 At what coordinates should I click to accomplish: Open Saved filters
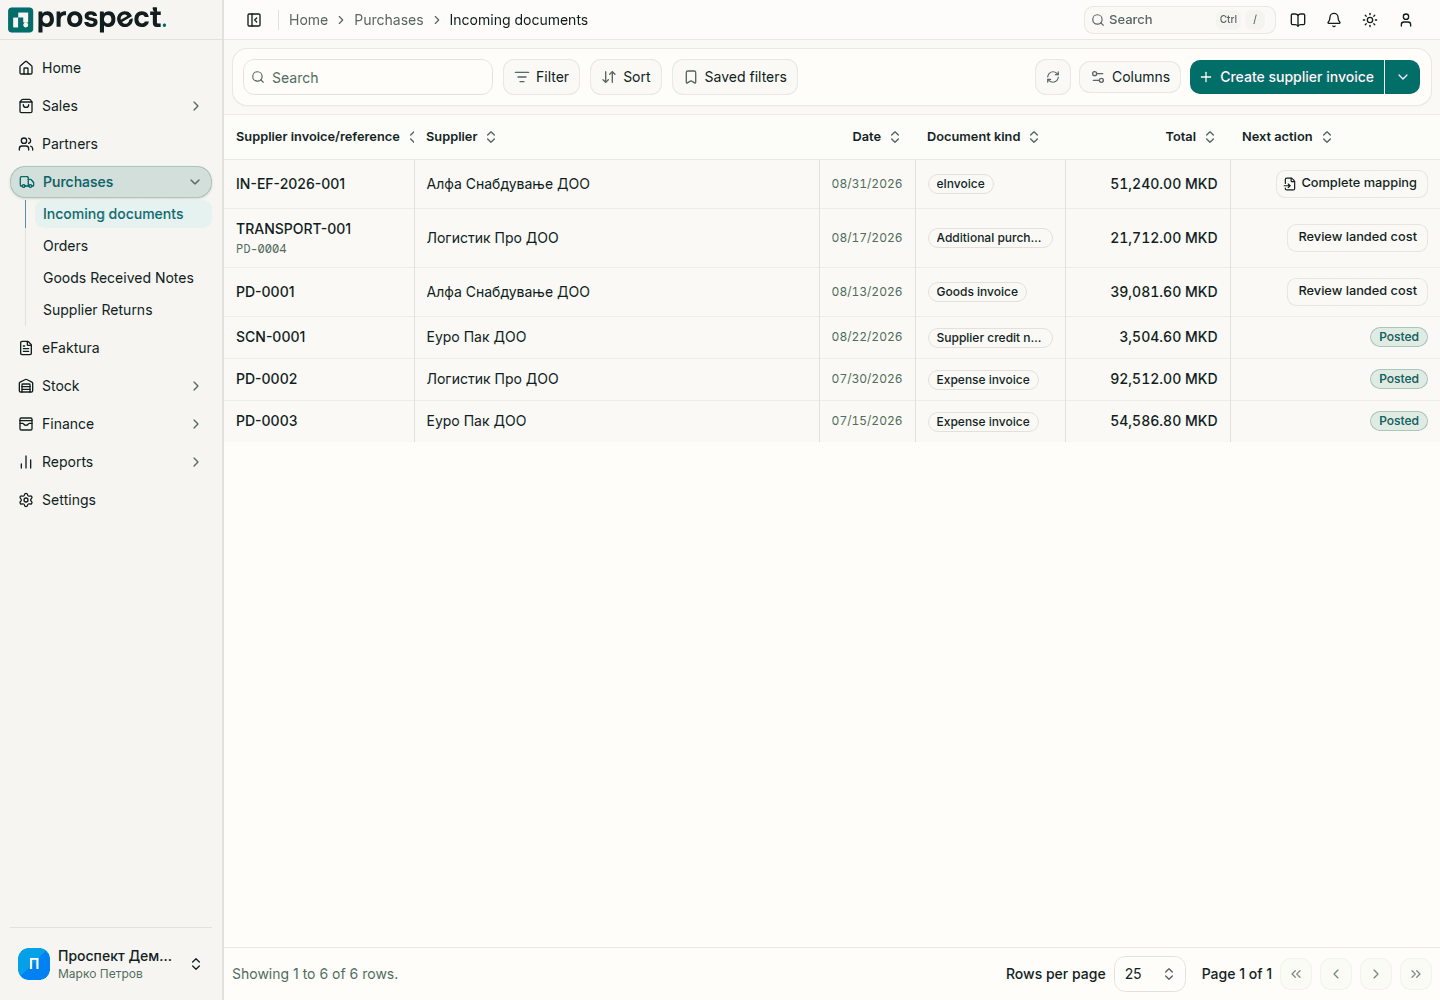point(735,77)
